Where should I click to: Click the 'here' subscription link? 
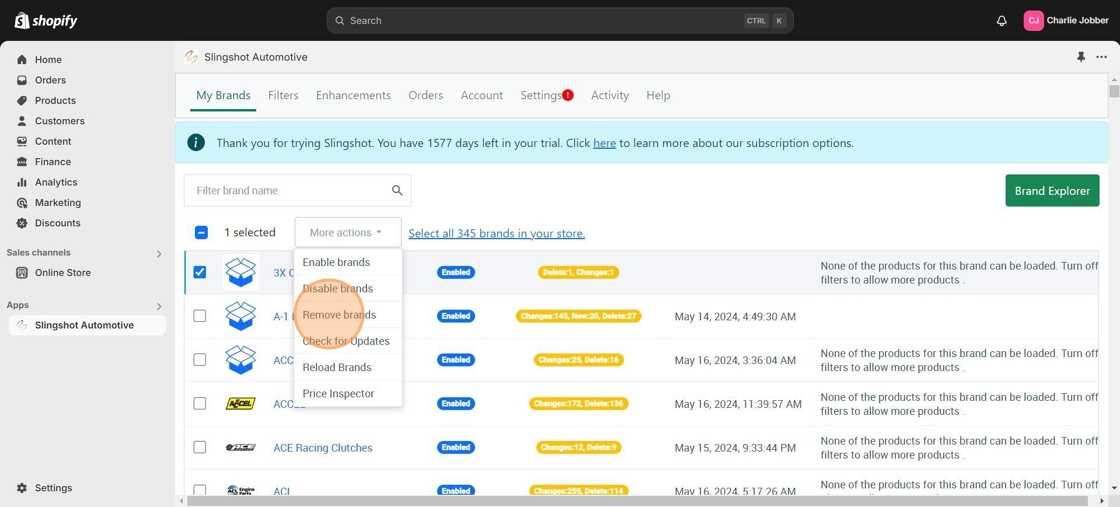604,143
